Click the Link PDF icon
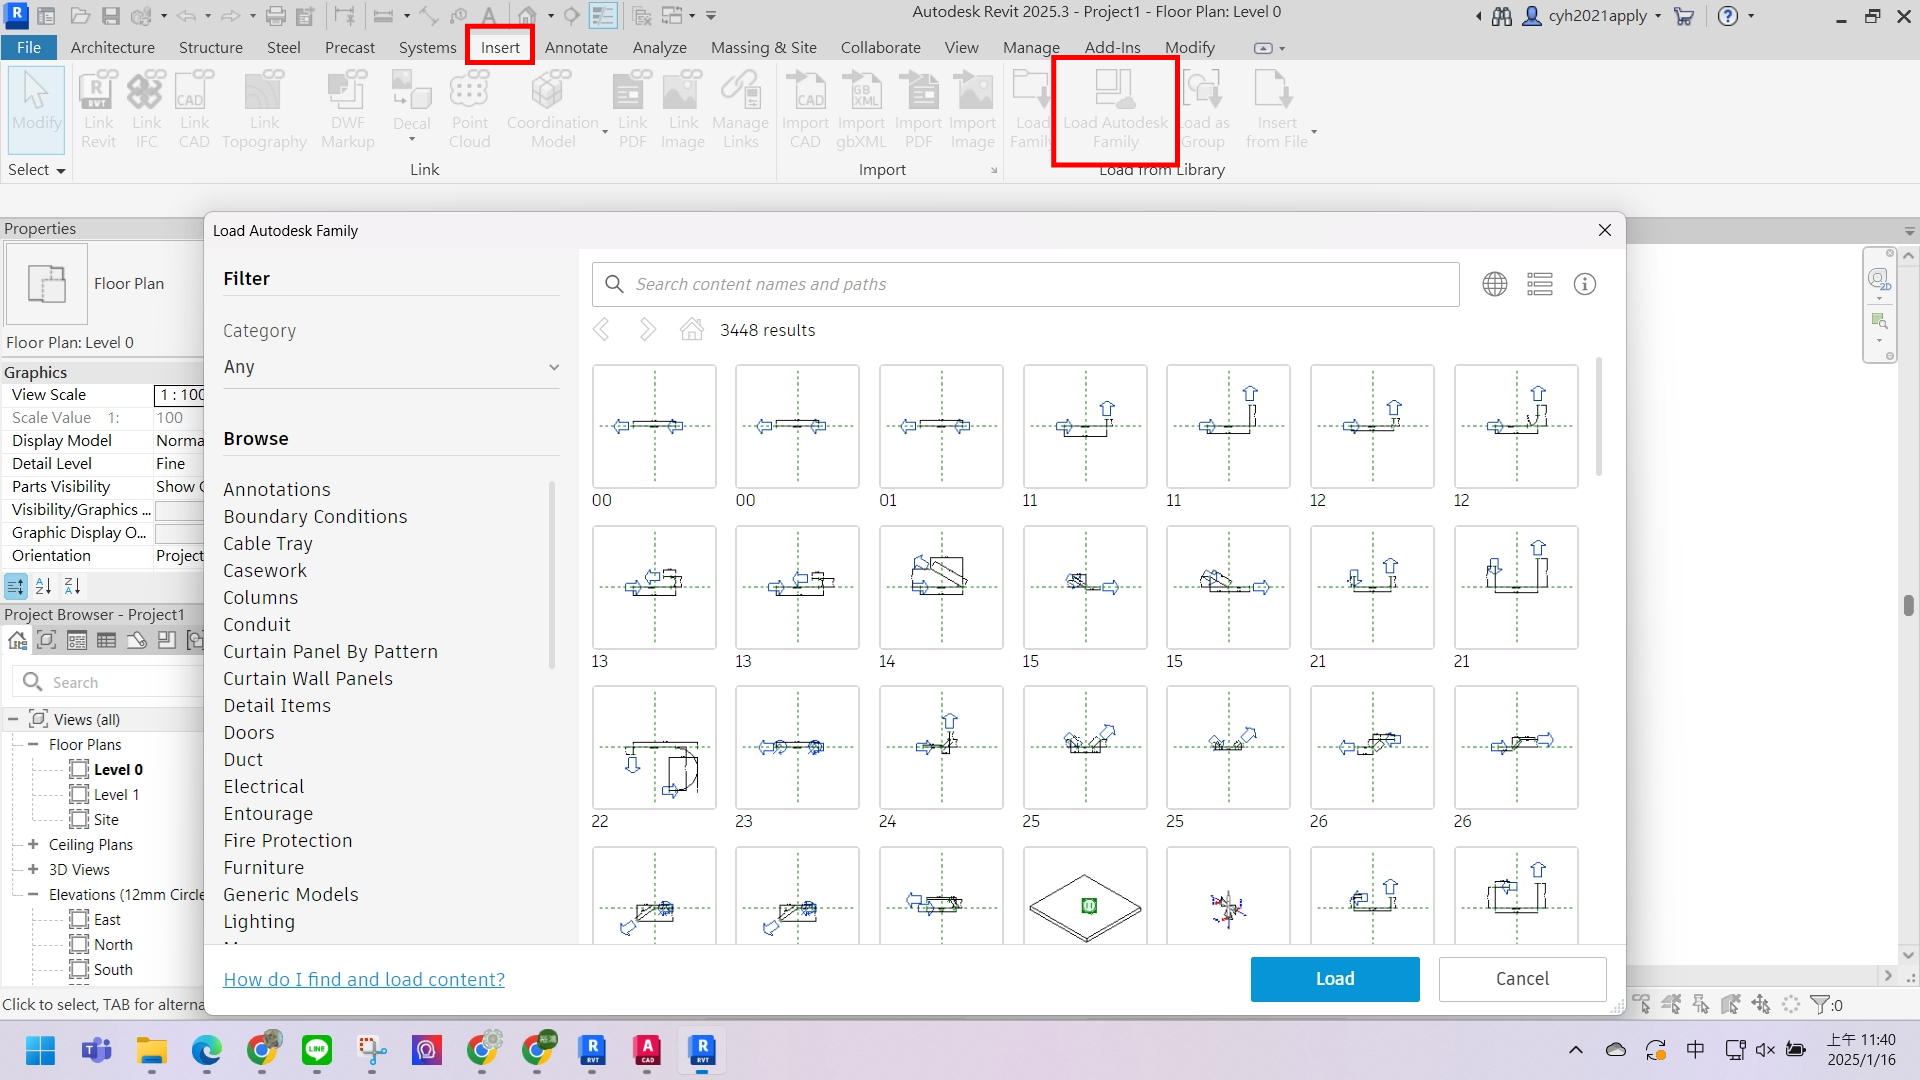The width and height of the screenshot is (1920, 1080). click(632, 110)
